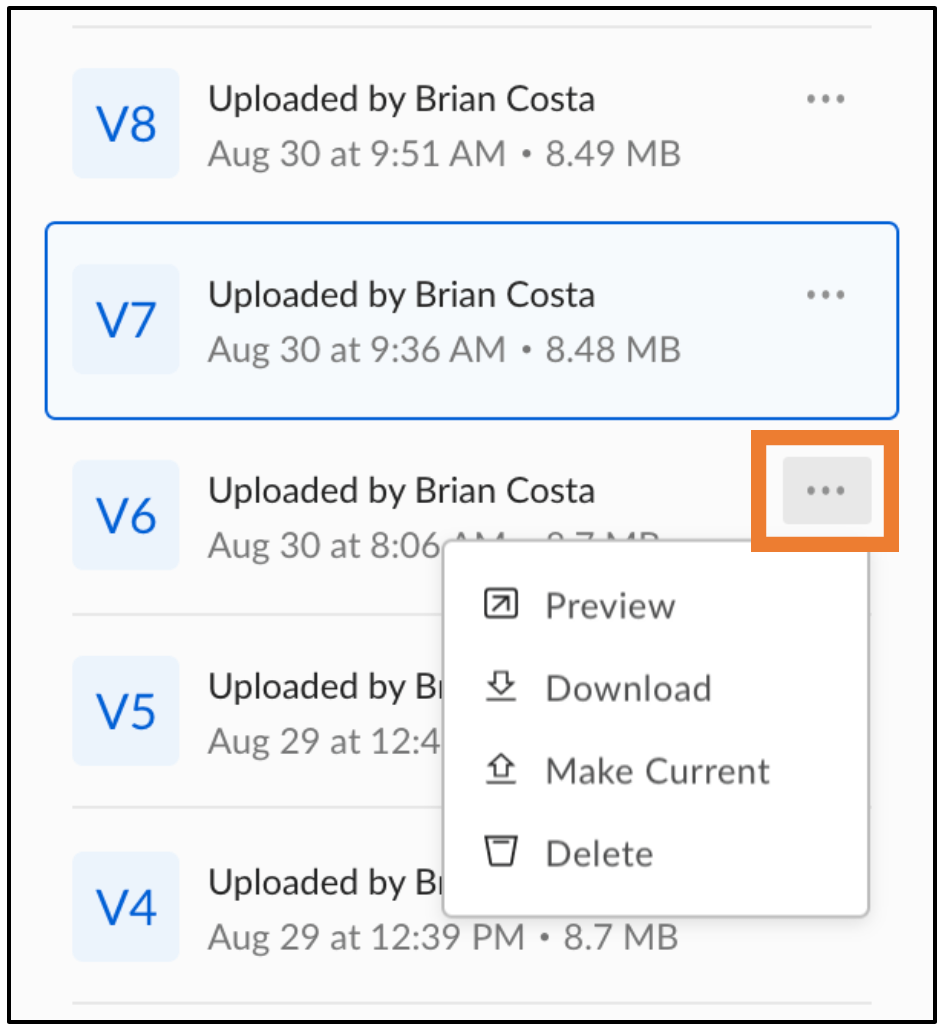This screenshot has width=950, height=1034.
Task: Click the ellipsis icon on version V7
Action: (826, 294)
